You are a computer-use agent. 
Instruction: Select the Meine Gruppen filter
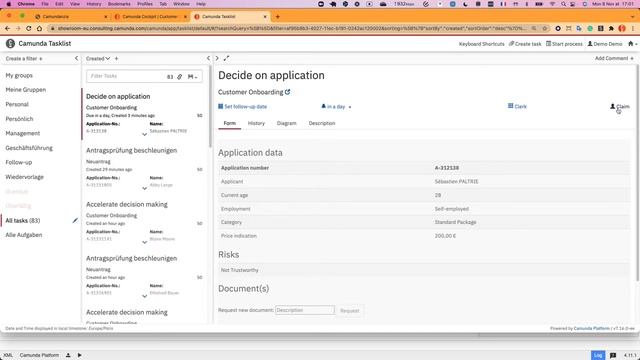[x=25, y=90]
